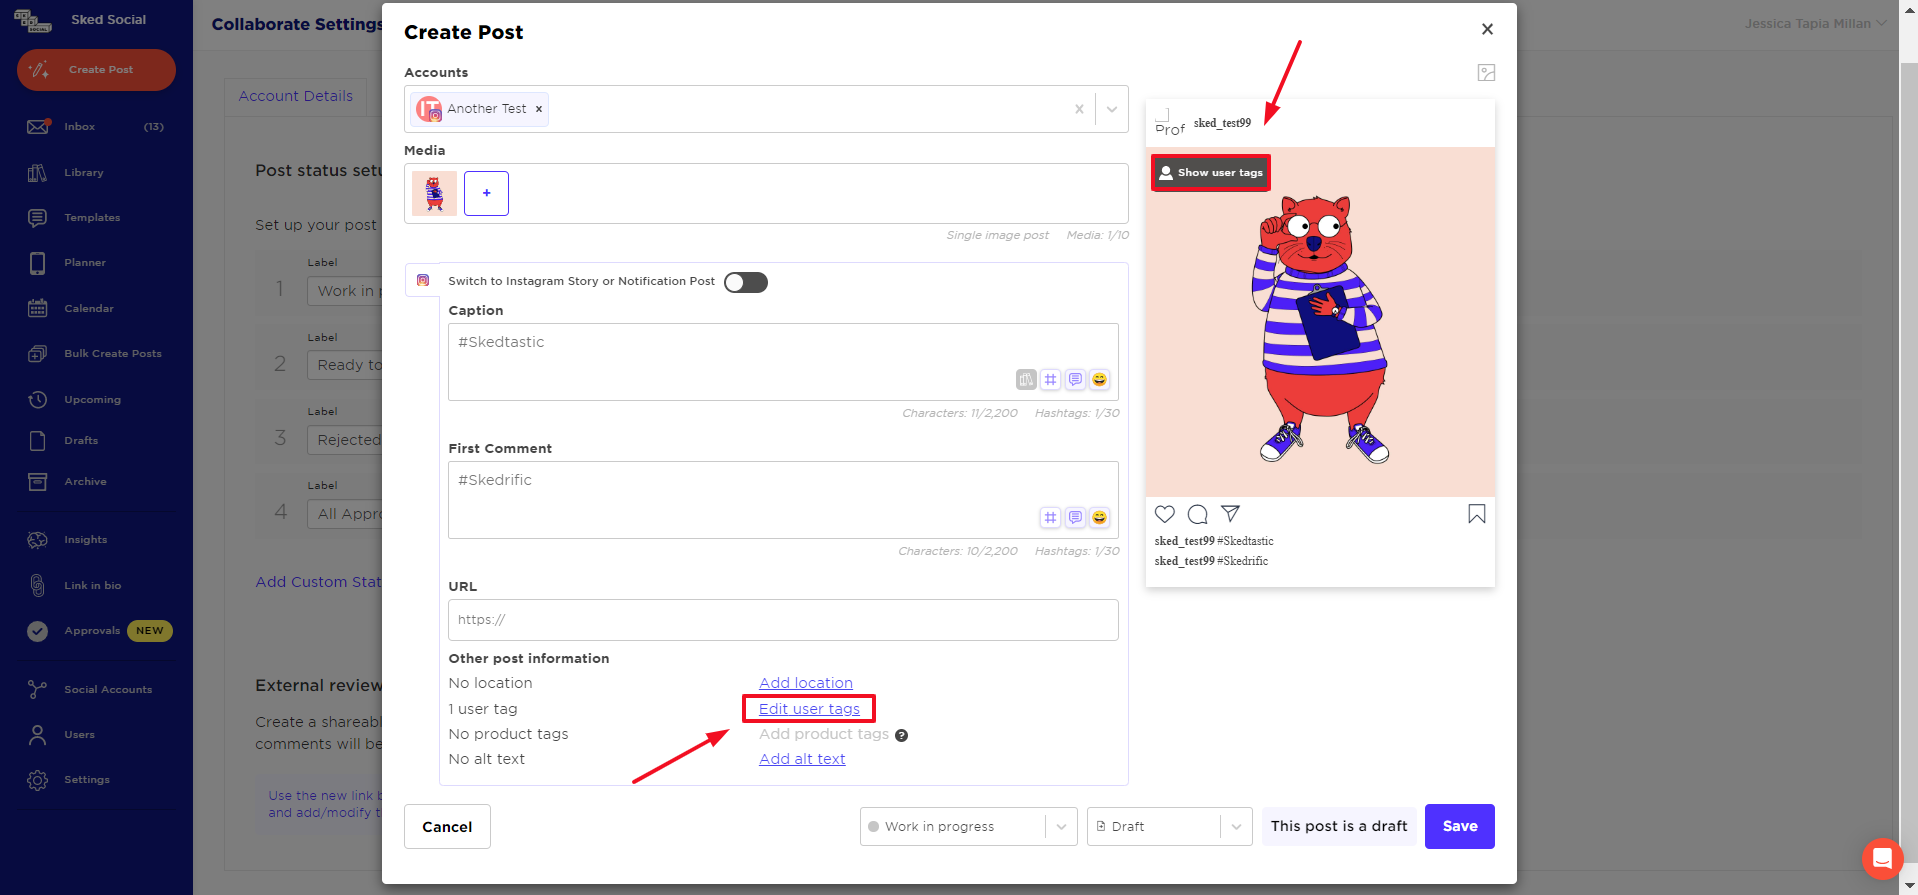Switch to Account Details tab
This screenshot has height=895, width=1918.
[296, 96]
